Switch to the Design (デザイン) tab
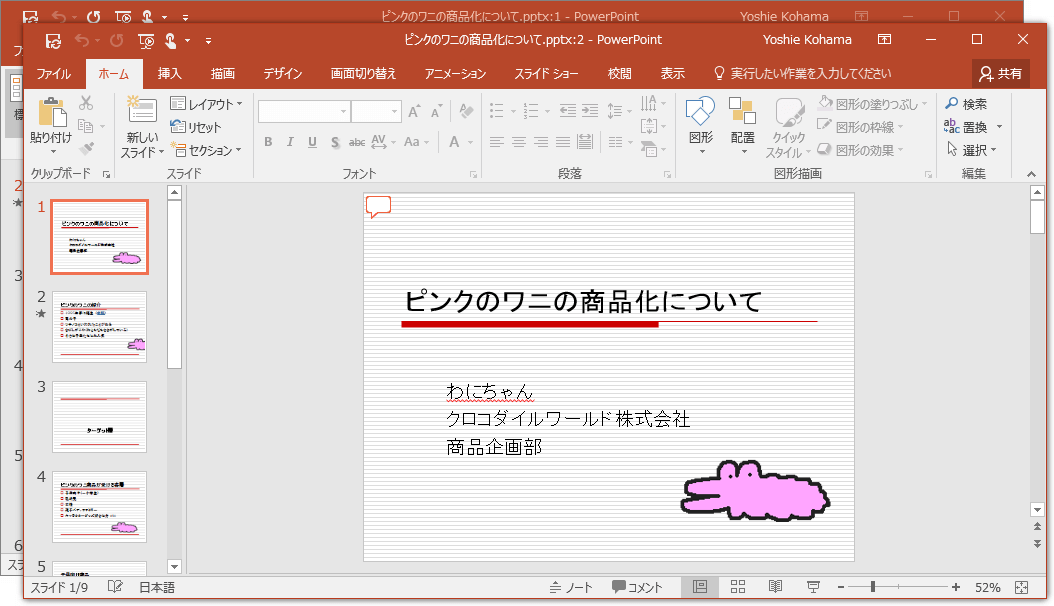The height and width of the screenshot is (606, 1054). click(283, 73)
